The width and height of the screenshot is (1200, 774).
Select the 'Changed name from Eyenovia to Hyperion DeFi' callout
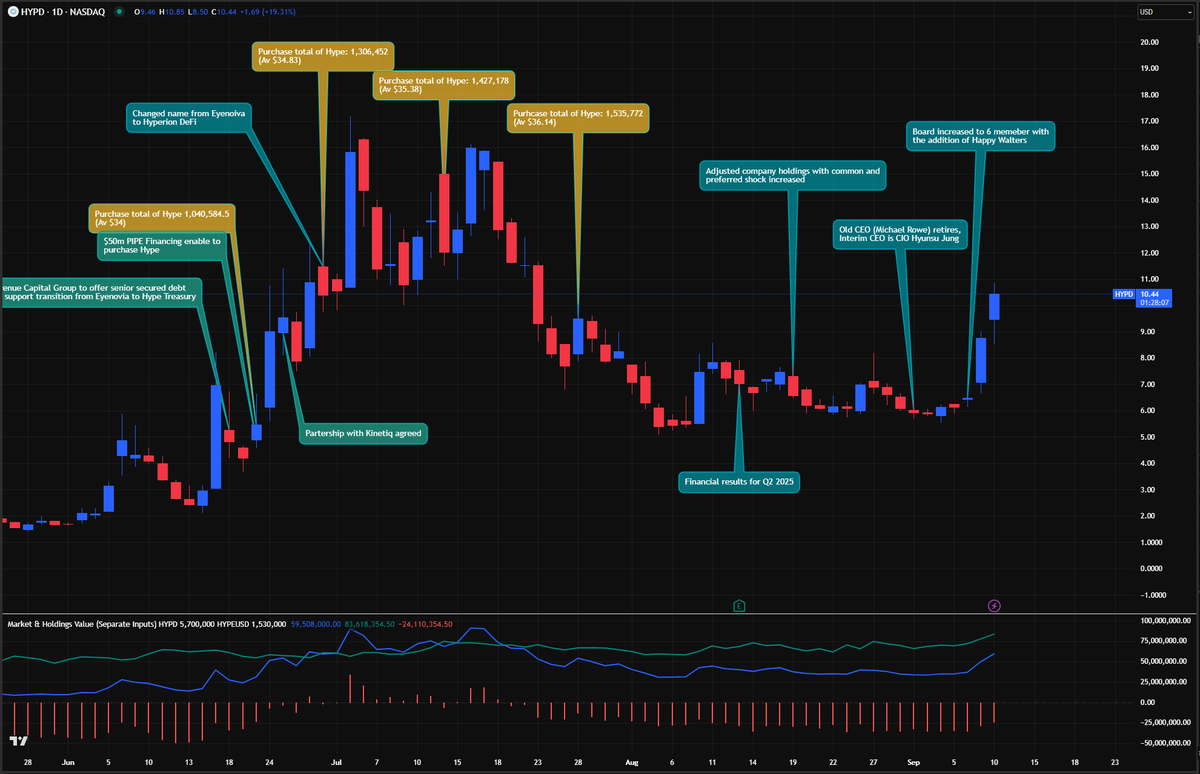point(188,117)
